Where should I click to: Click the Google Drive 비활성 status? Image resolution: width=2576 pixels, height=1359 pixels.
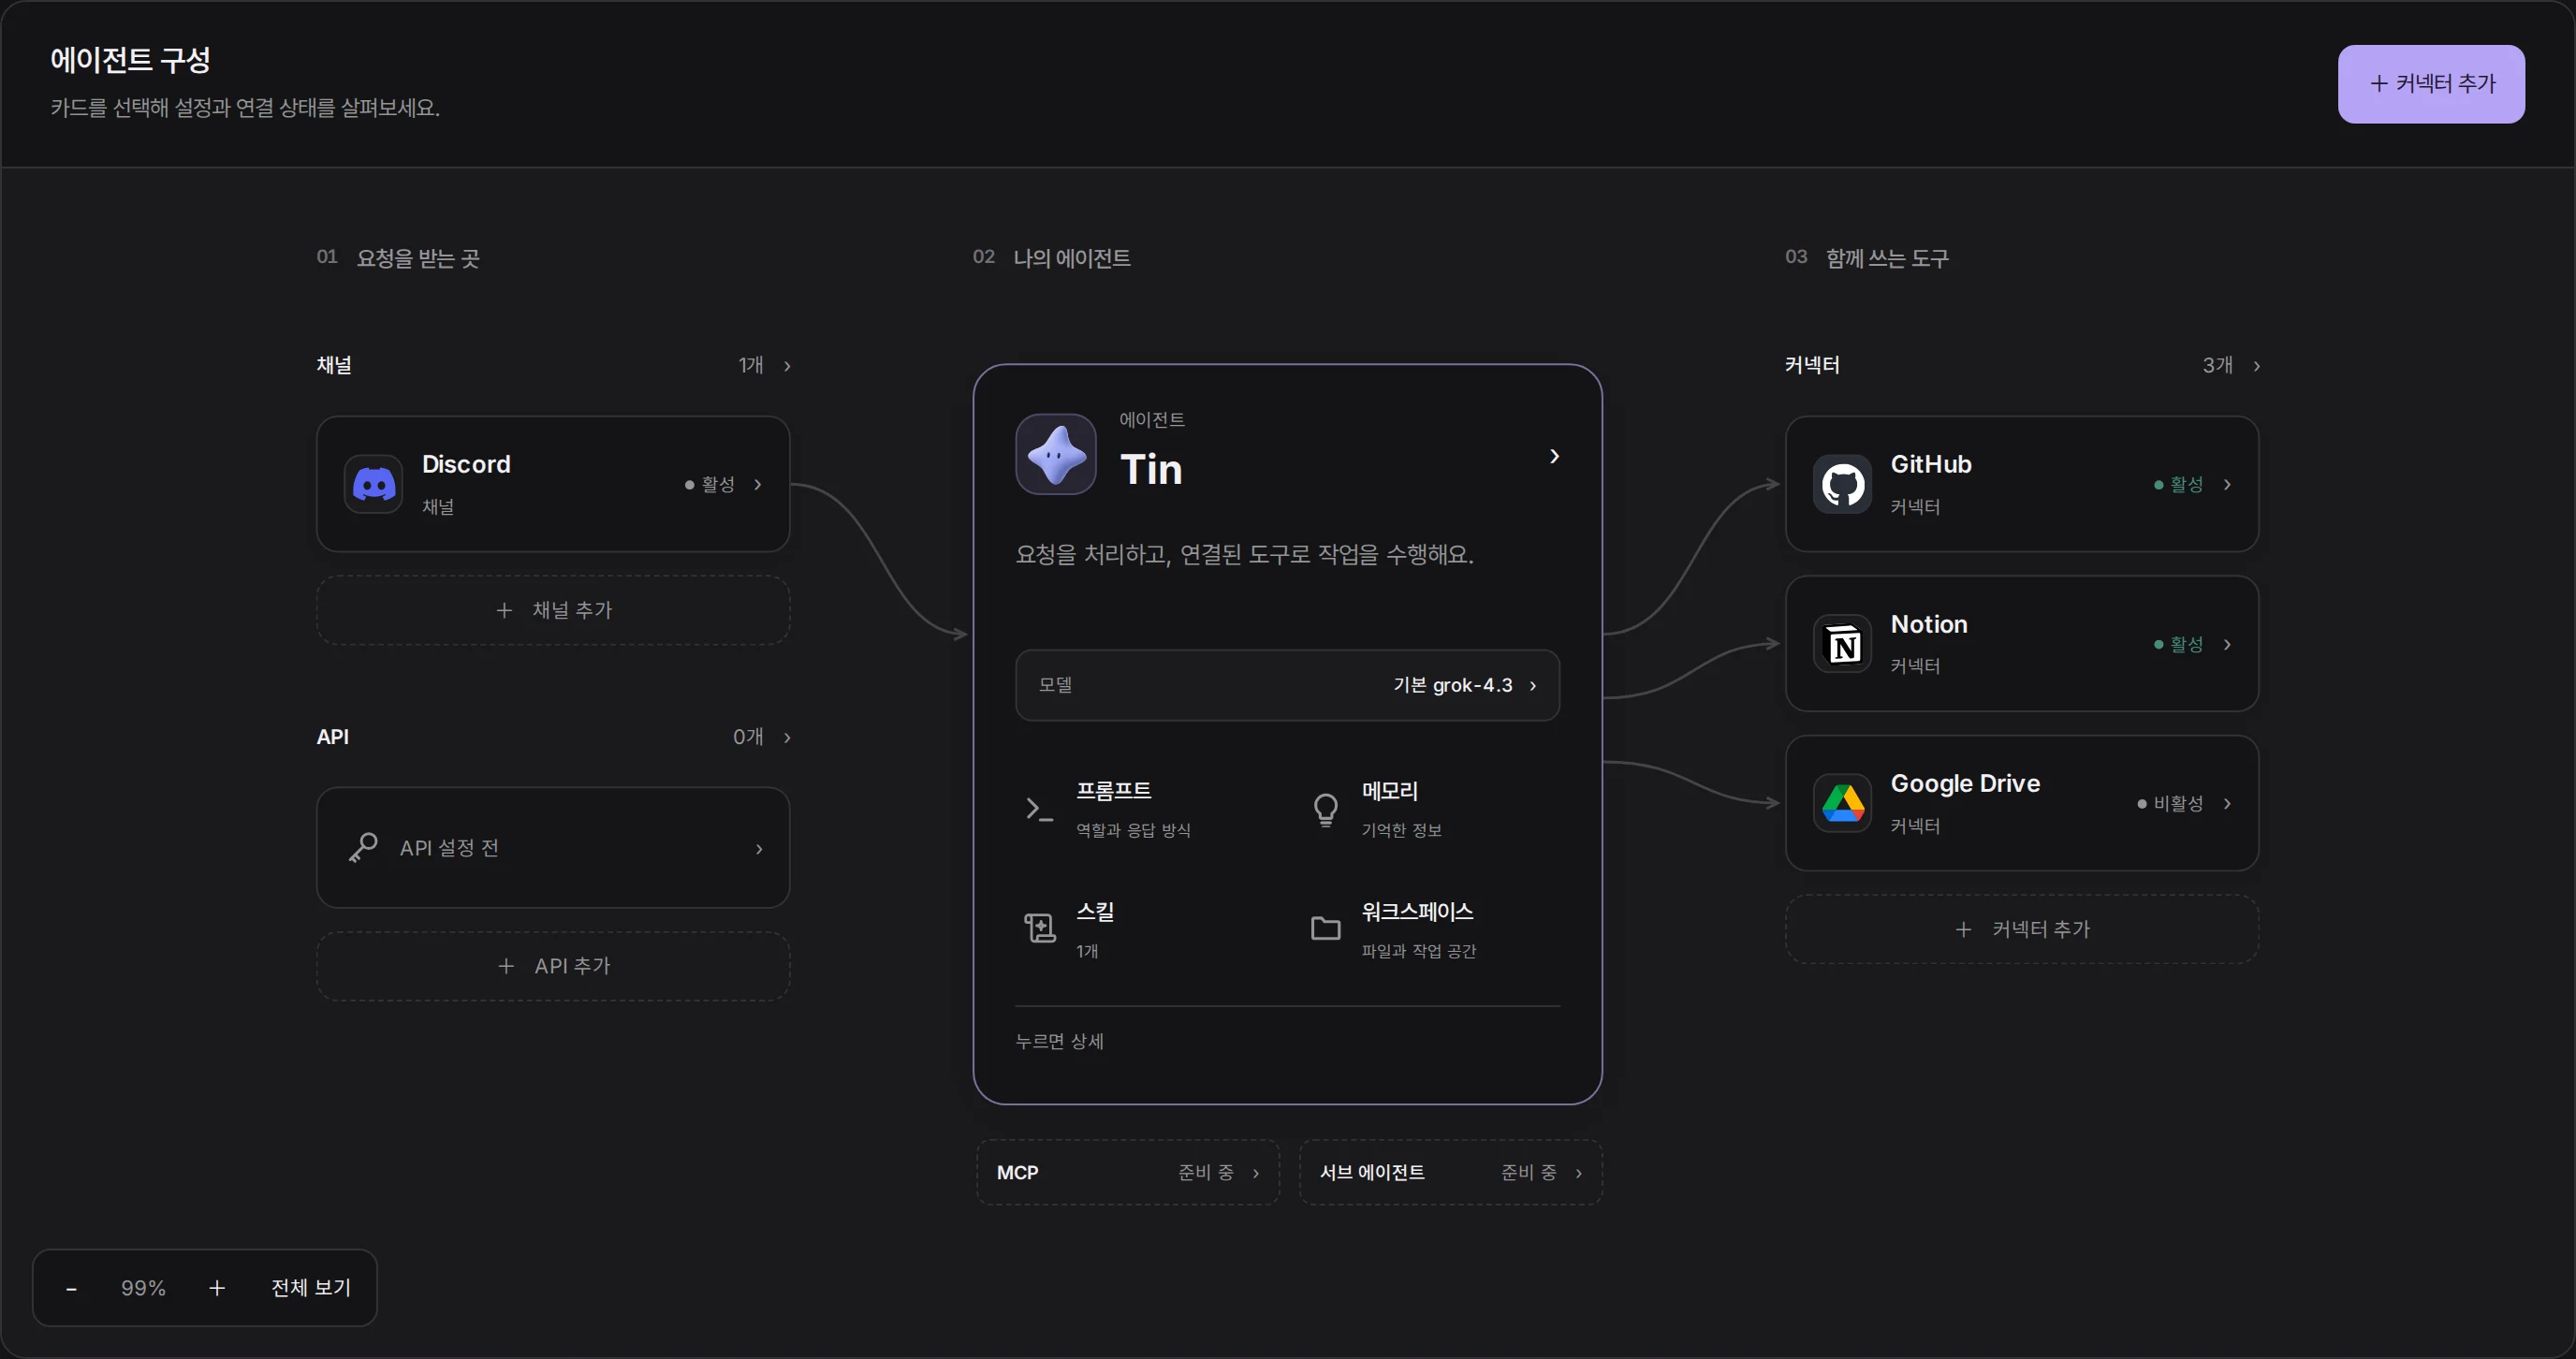(2170, 804)
